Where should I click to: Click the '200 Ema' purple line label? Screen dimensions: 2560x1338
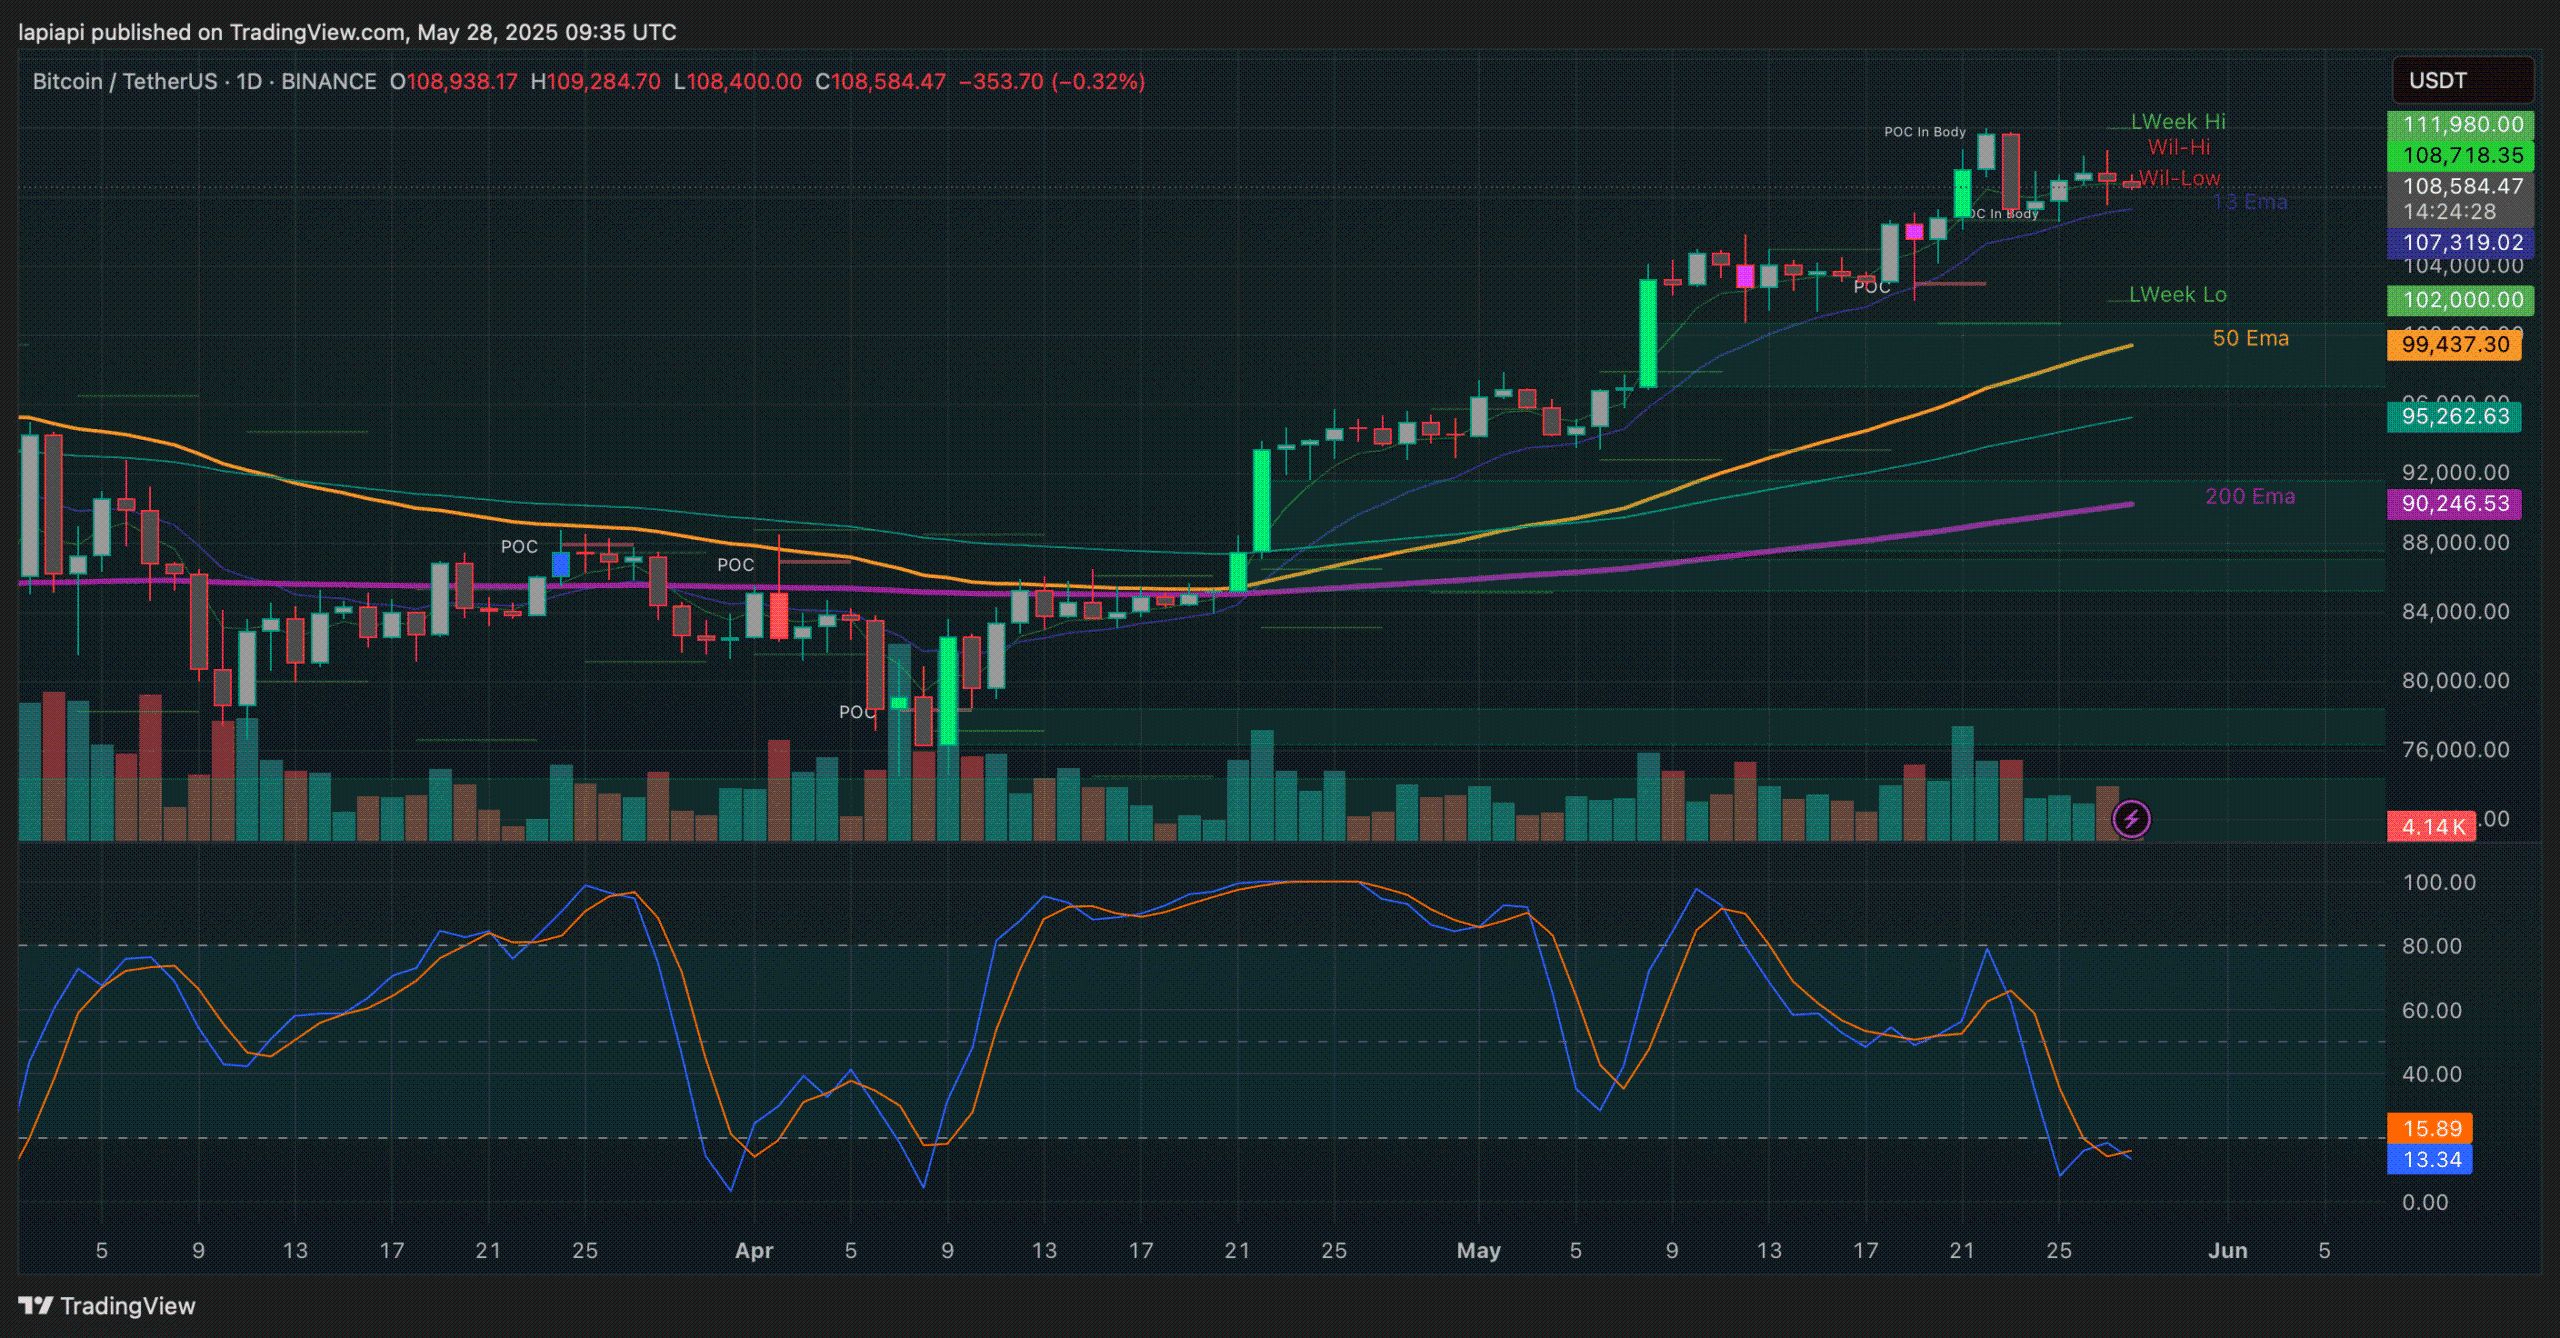[x=2249, y=497]
